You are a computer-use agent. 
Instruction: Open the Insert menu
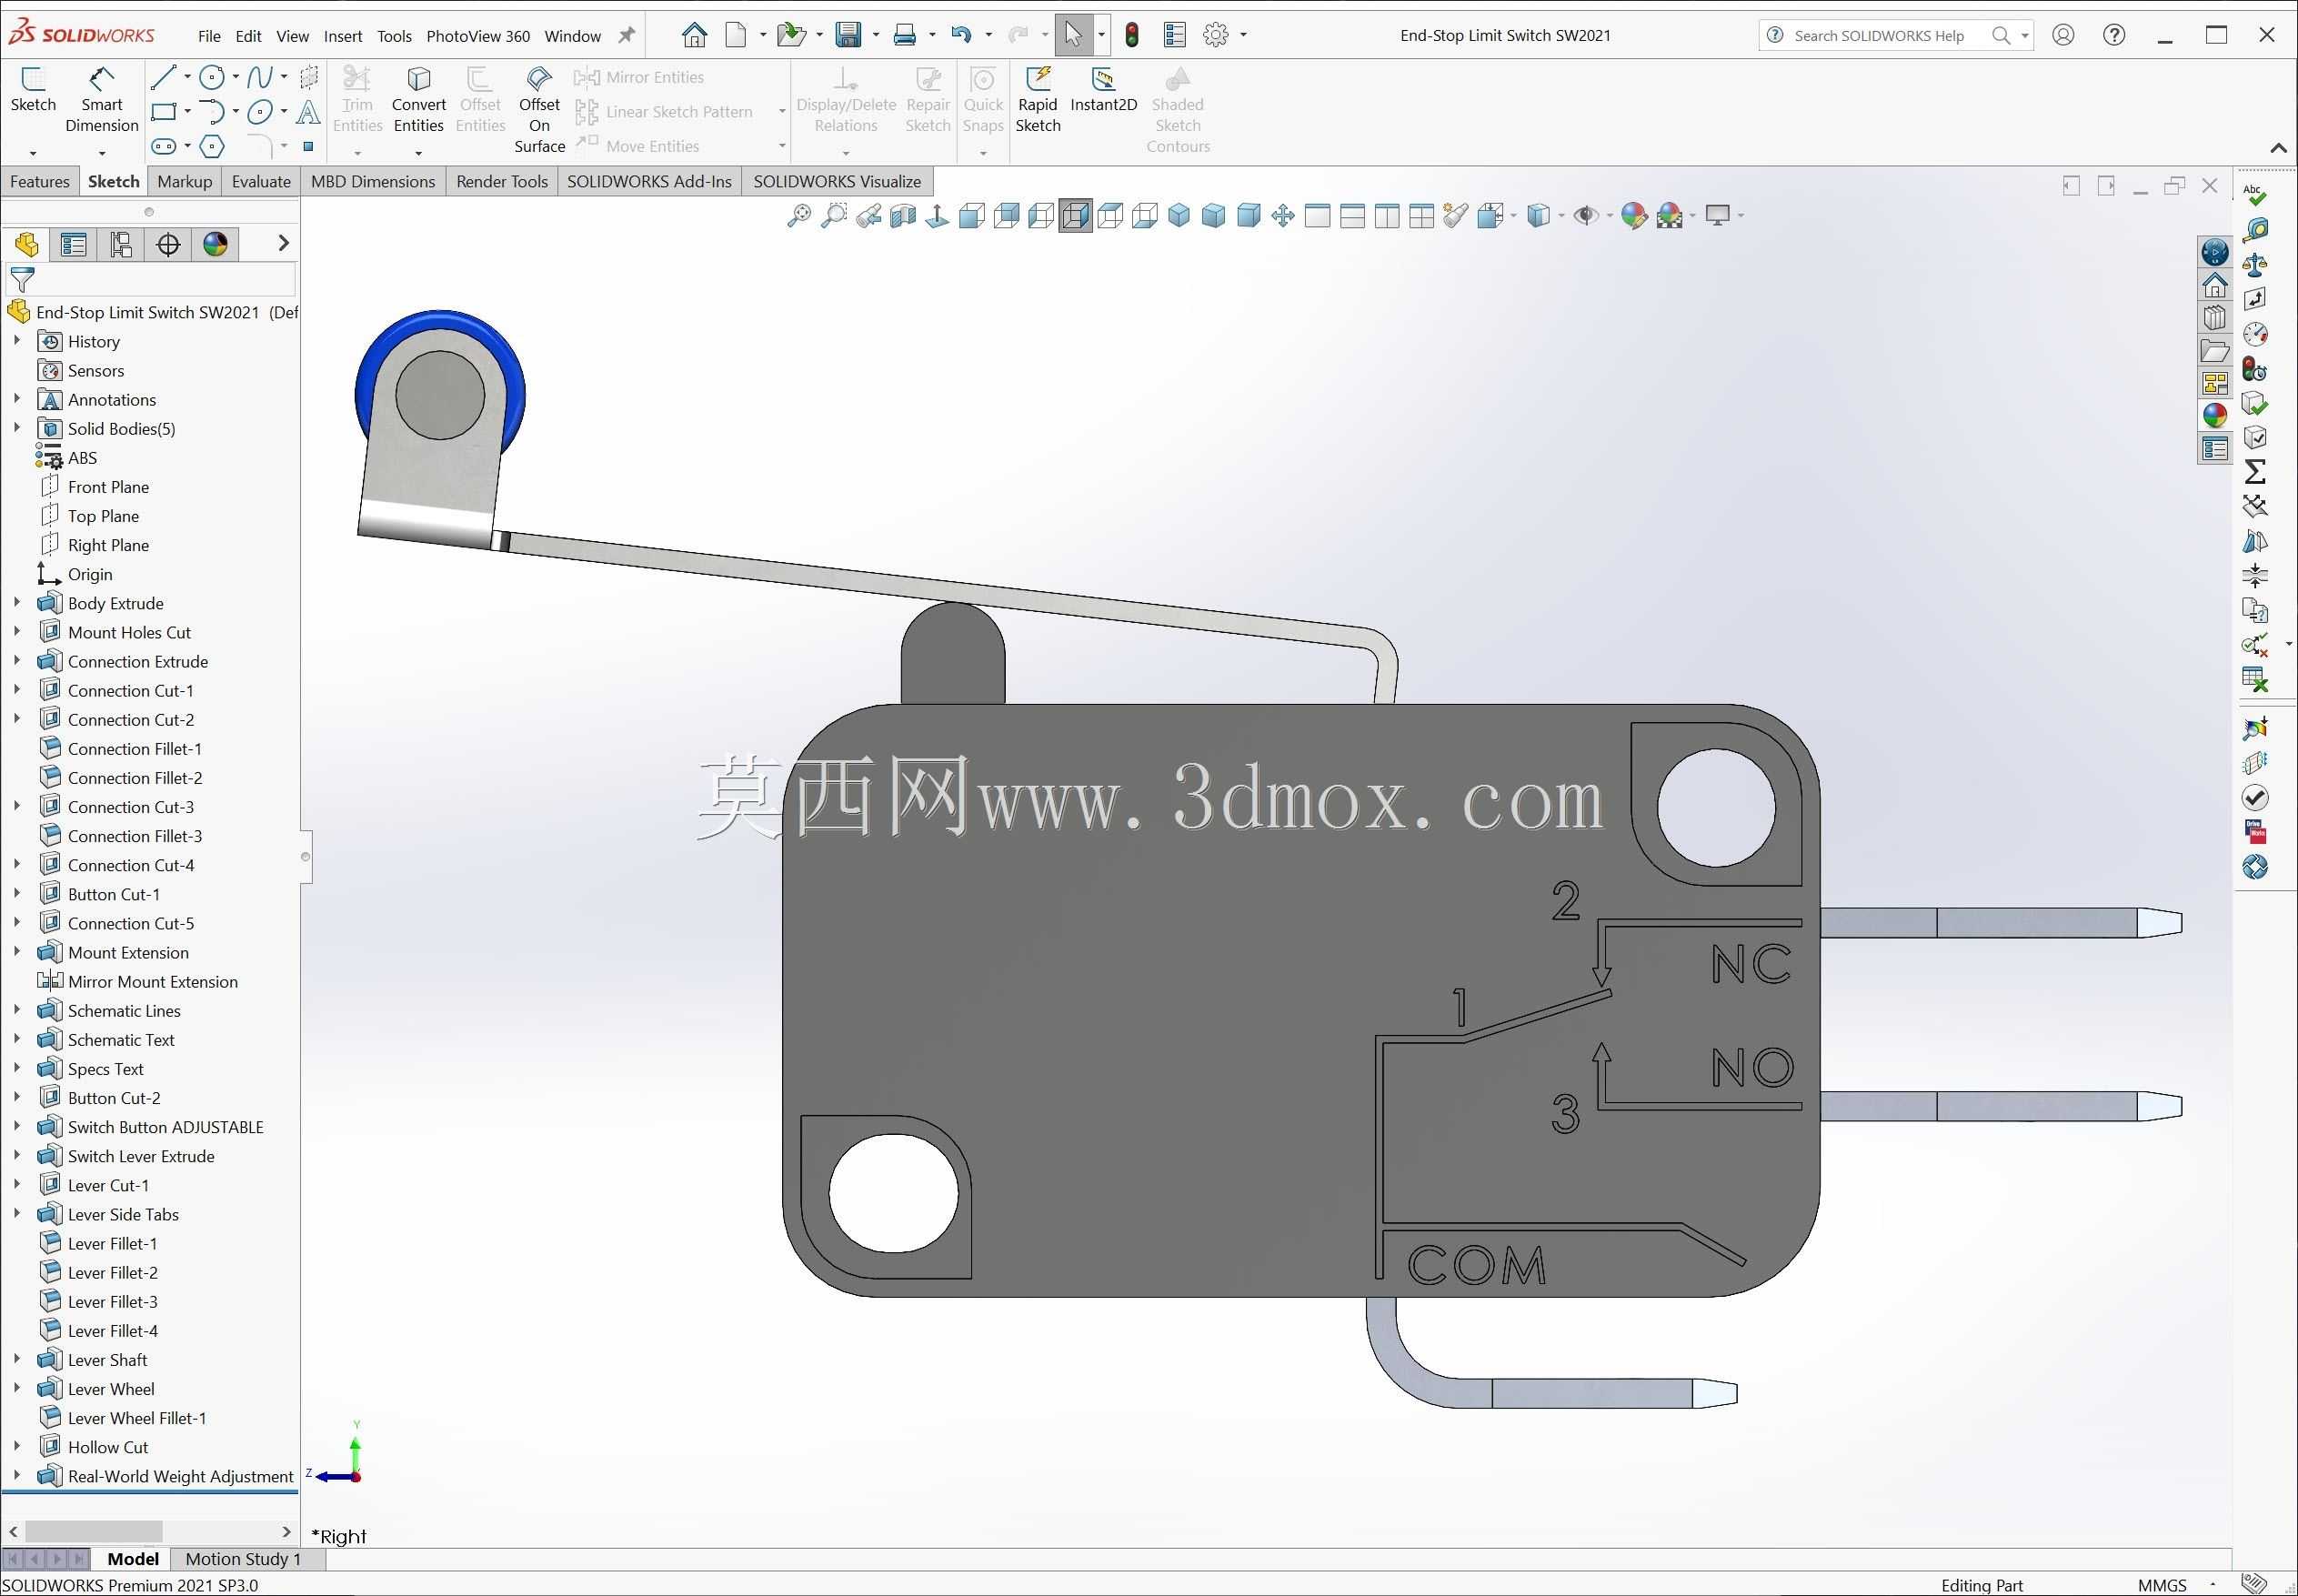coord(343,36)
